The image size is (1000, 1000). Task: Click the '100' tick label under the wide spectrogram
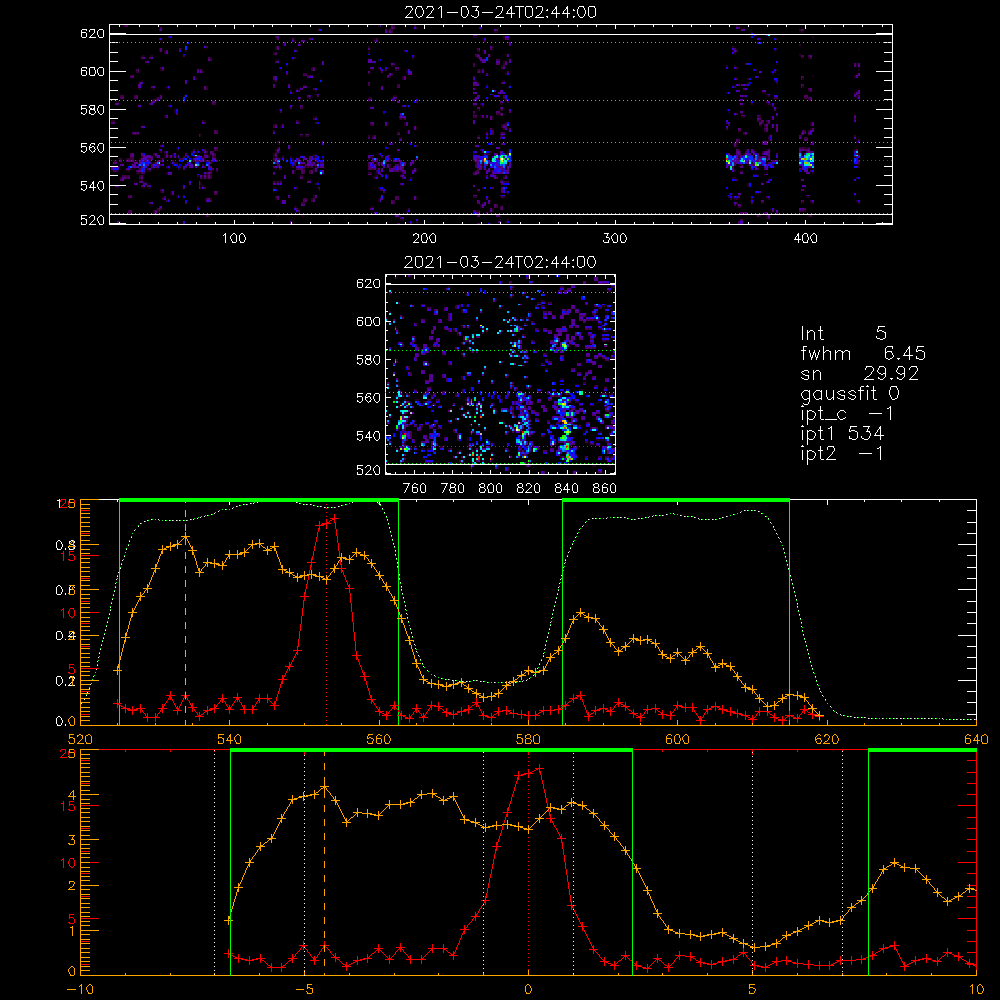[234, 239]
